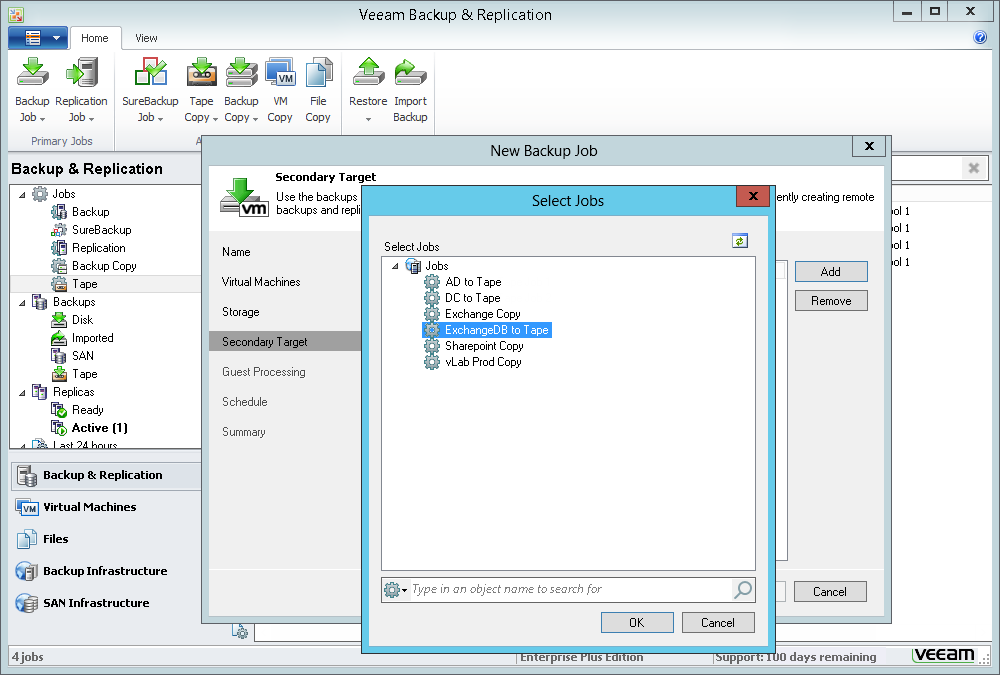This screenshot has width=1000, height=675.
Task: Select Disk under Backups
Action: tap(72, 320)
